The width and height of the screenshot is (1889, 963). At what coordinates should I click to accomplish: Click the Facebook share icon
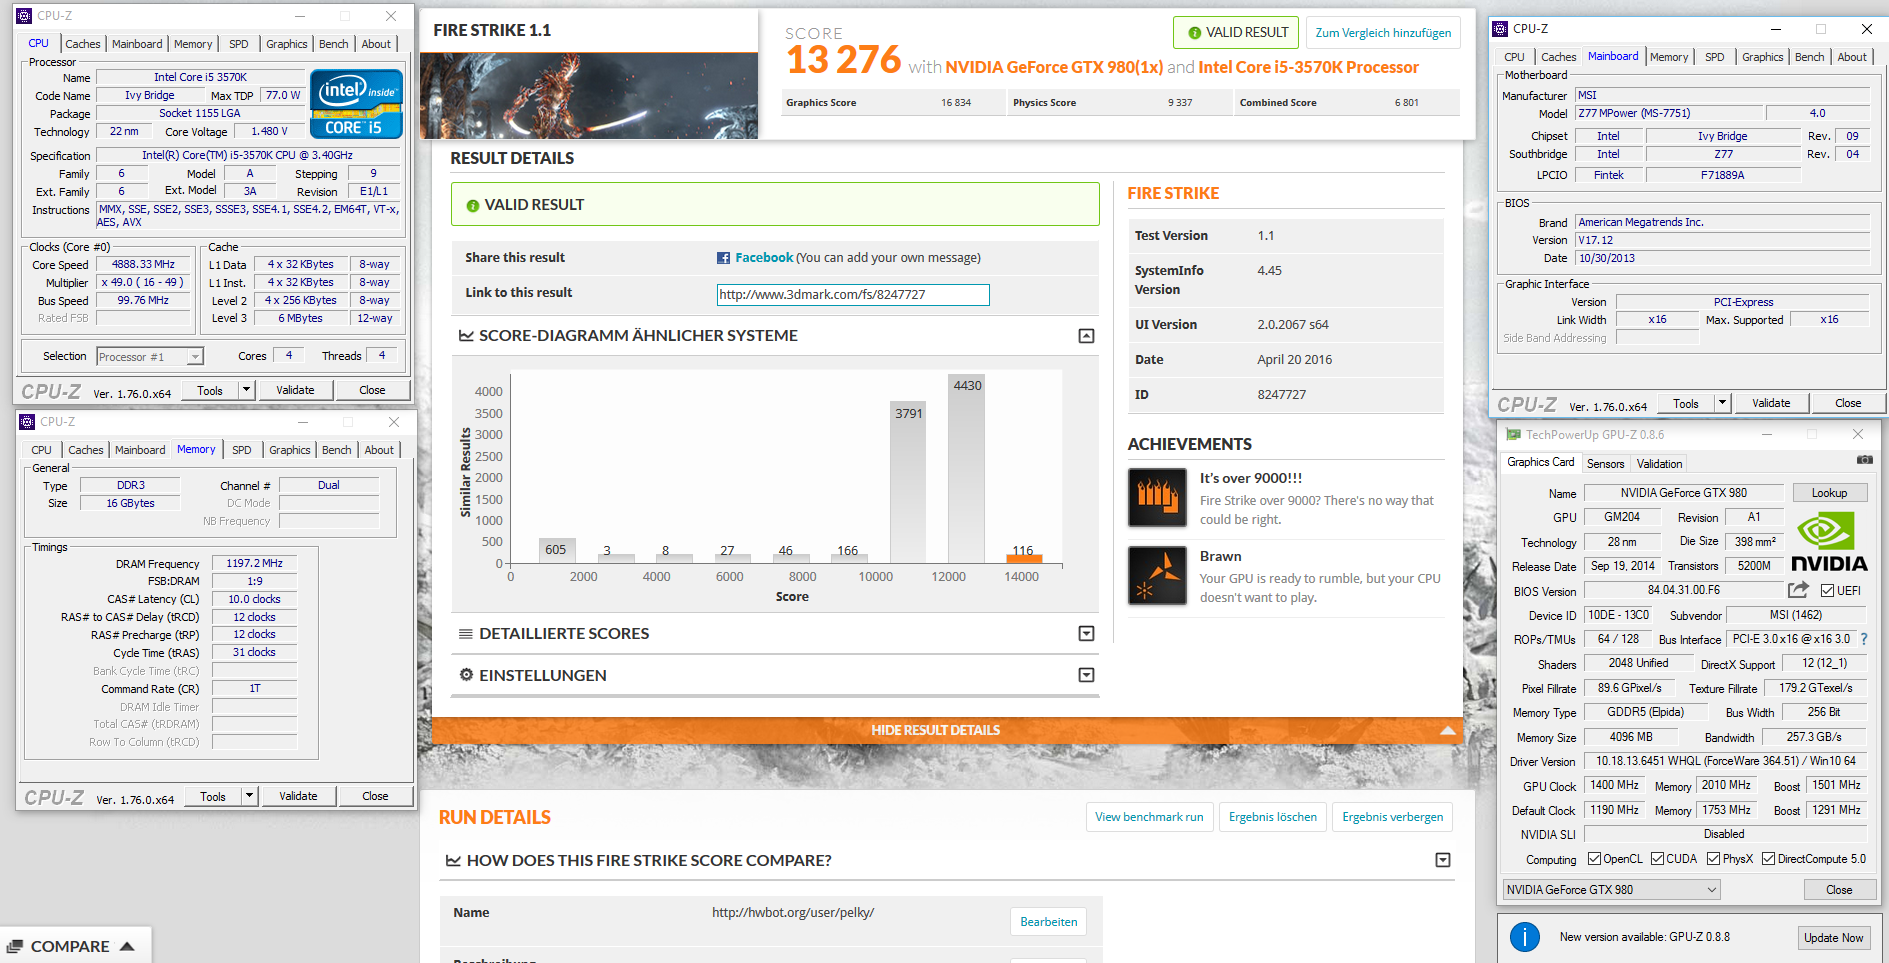point(723,258)
